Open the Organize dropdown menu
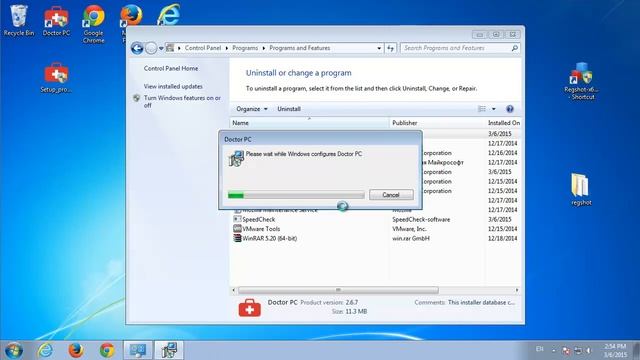This screenshot has height=360, width=640. [252, 109]
